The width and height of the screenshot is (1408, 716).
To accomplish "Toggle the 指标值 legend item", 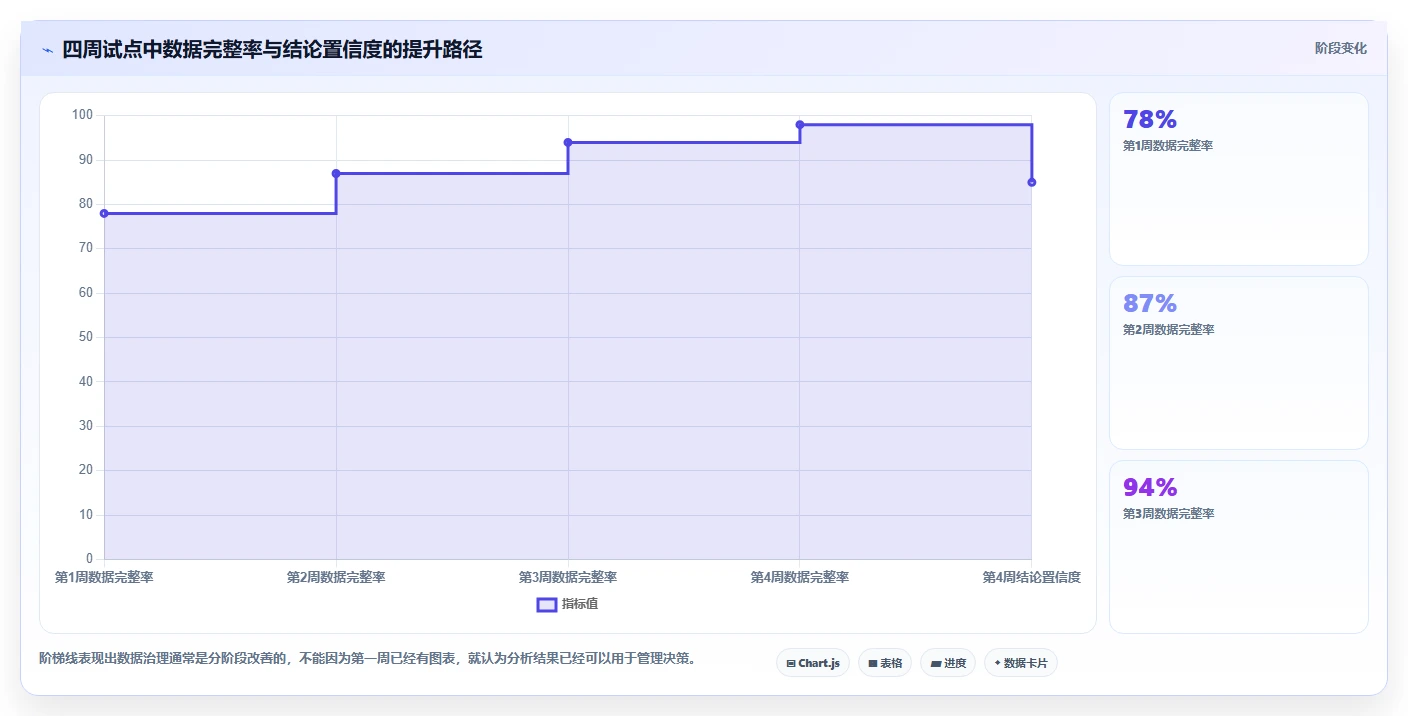I will (x=567, y=604).
